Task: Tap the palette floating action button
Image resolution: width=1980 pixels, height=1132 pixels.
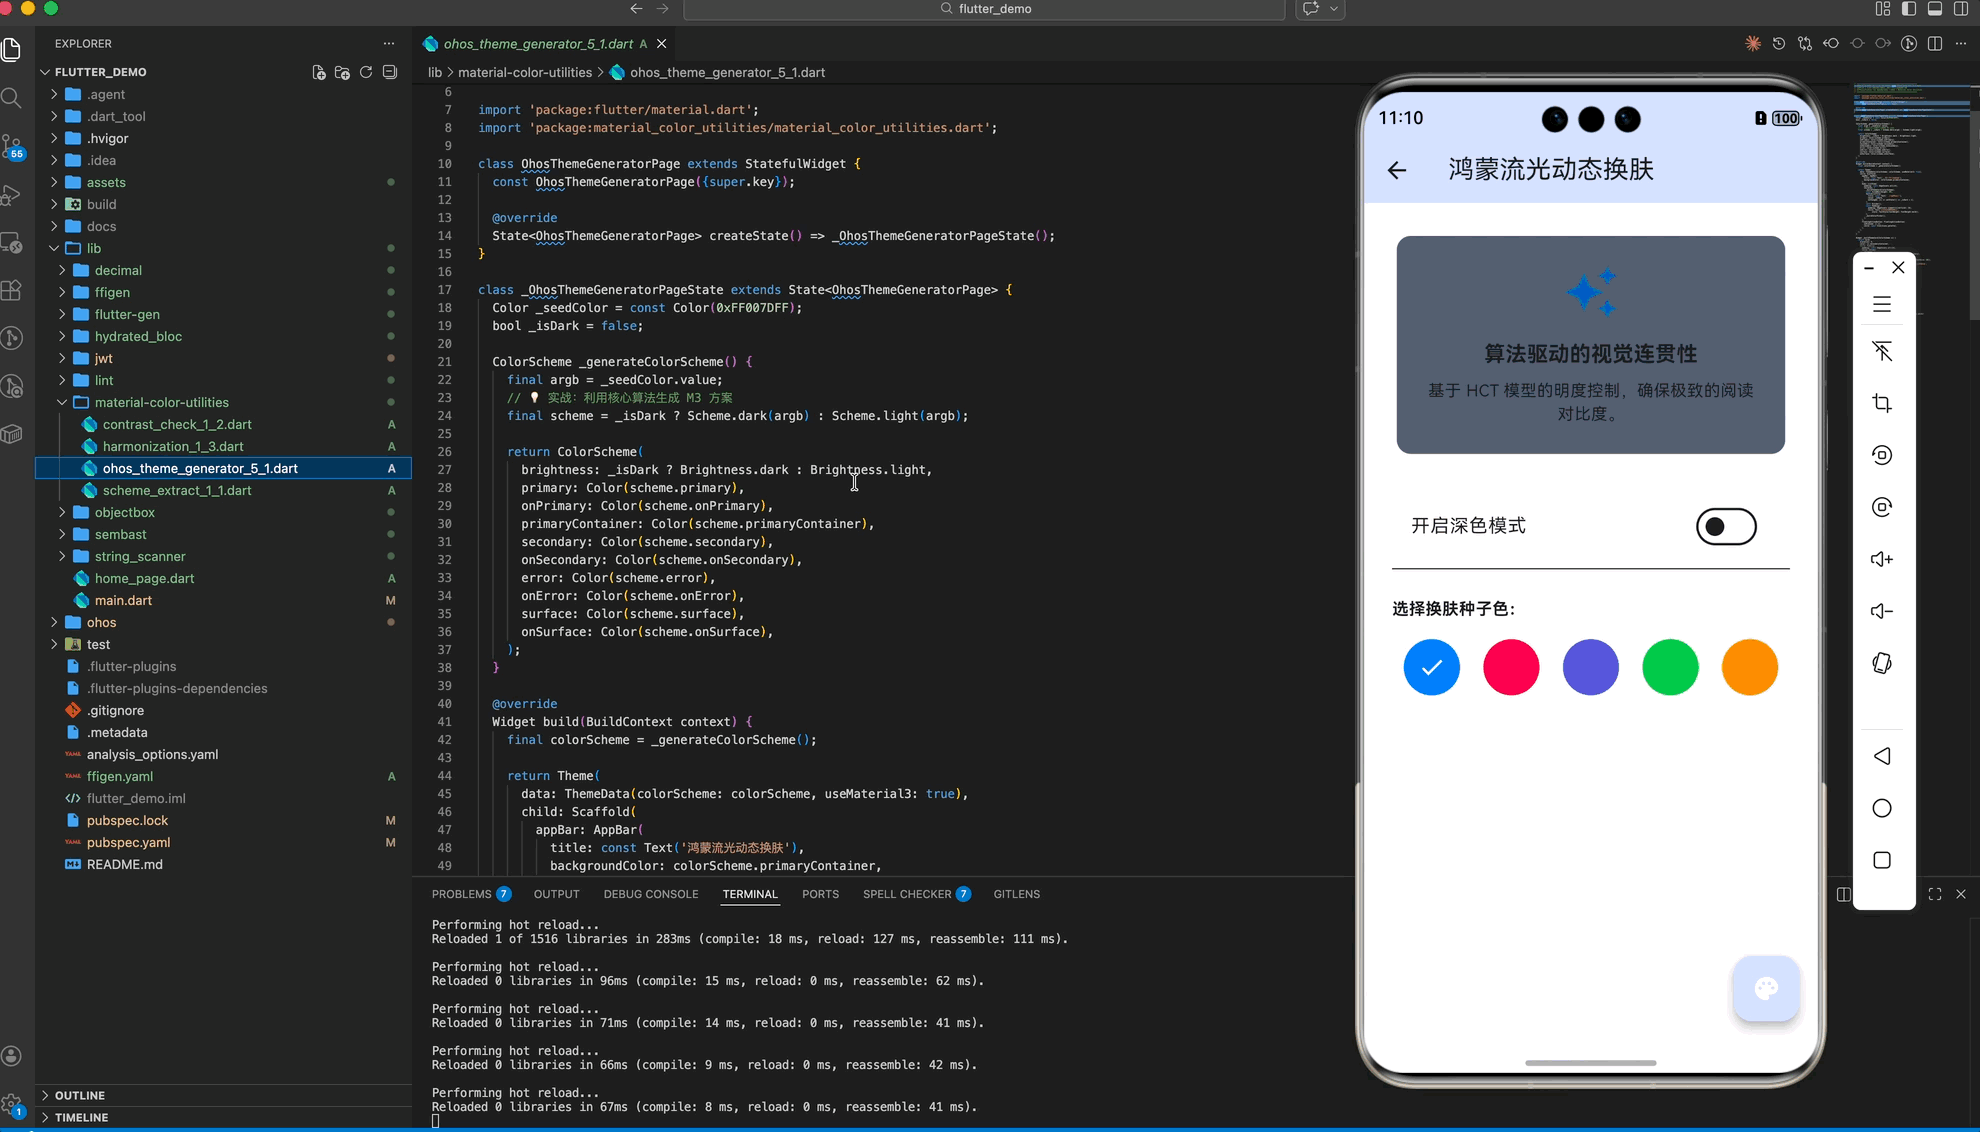Action: [x=1765, y=989]
